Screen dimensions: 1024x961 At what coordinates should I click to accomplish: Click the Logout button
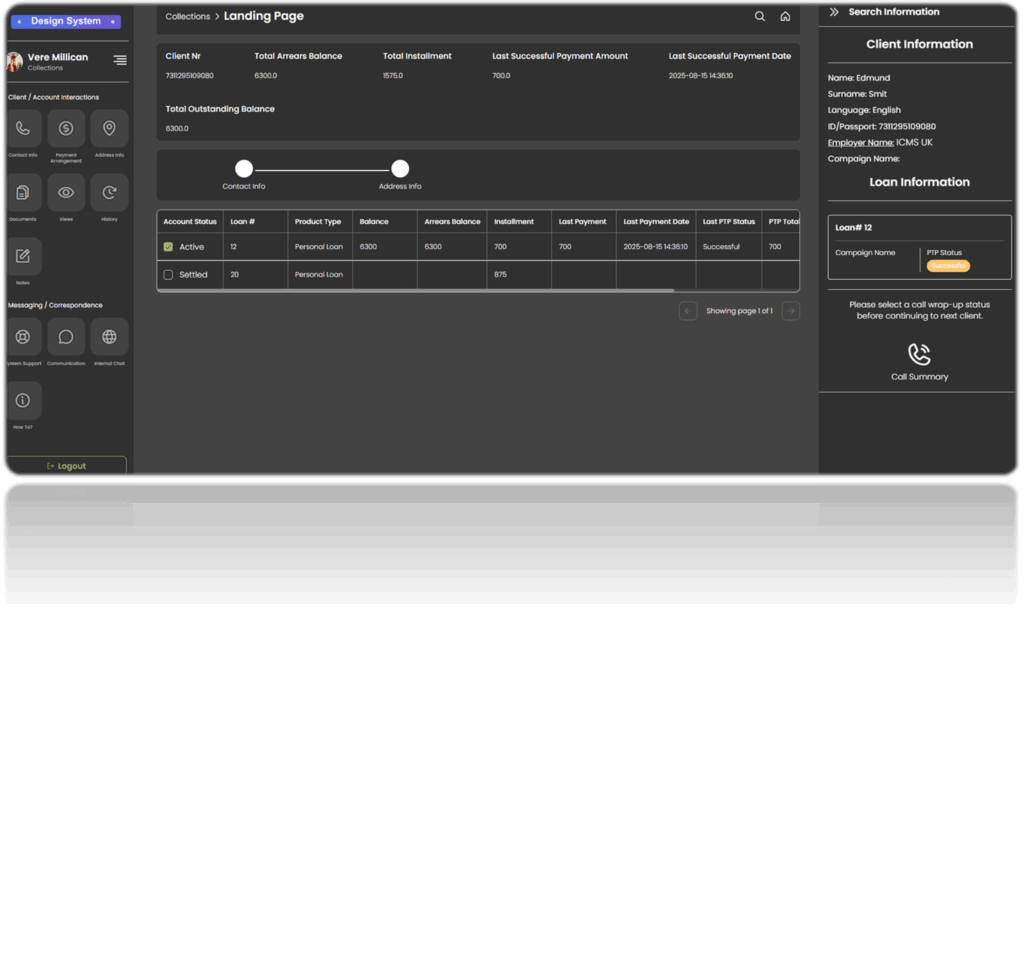[x=66, y=466]
